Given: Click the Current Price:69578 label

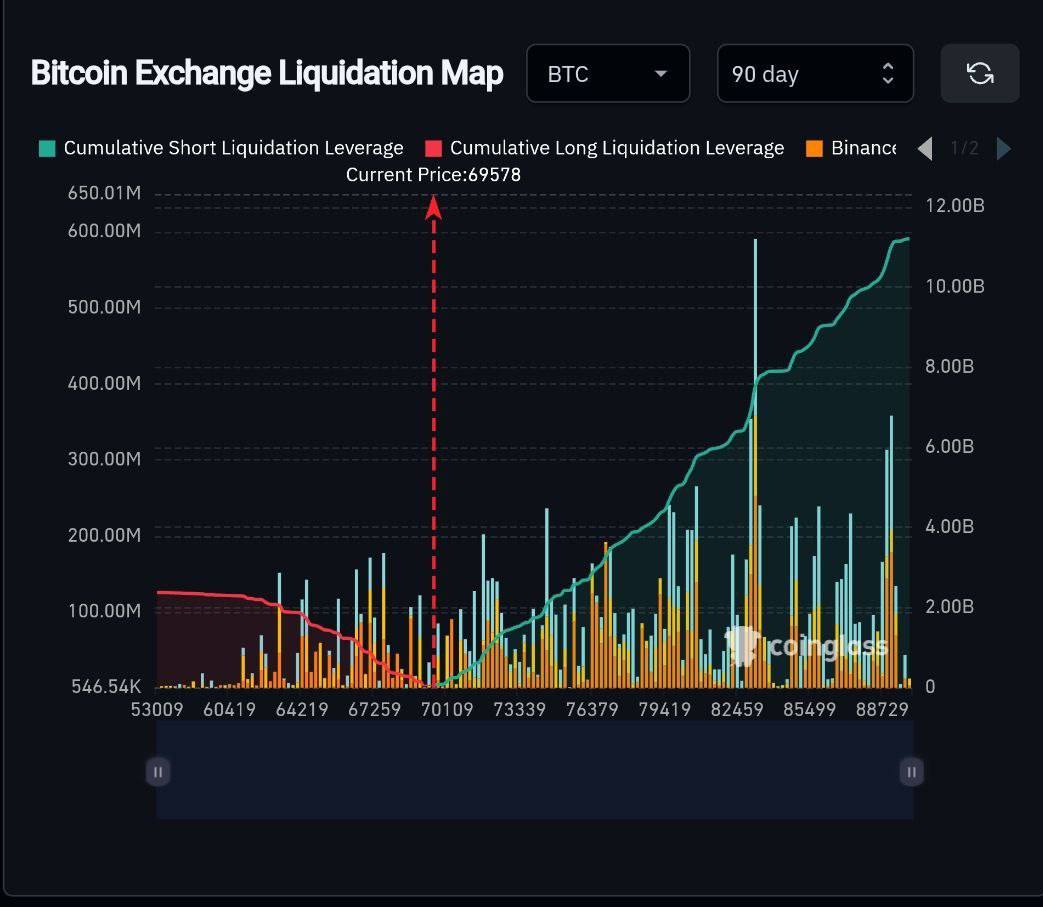Looking at the screenshot, I should click(x=433, y=175).
